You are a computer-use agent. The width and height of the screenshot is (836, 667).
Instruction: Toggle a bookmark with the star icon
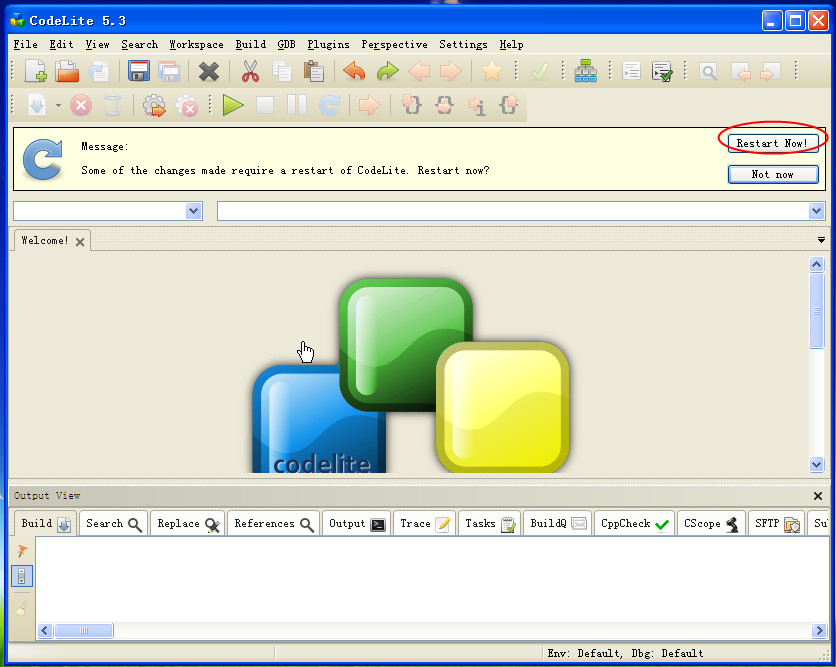coord(491,71)
